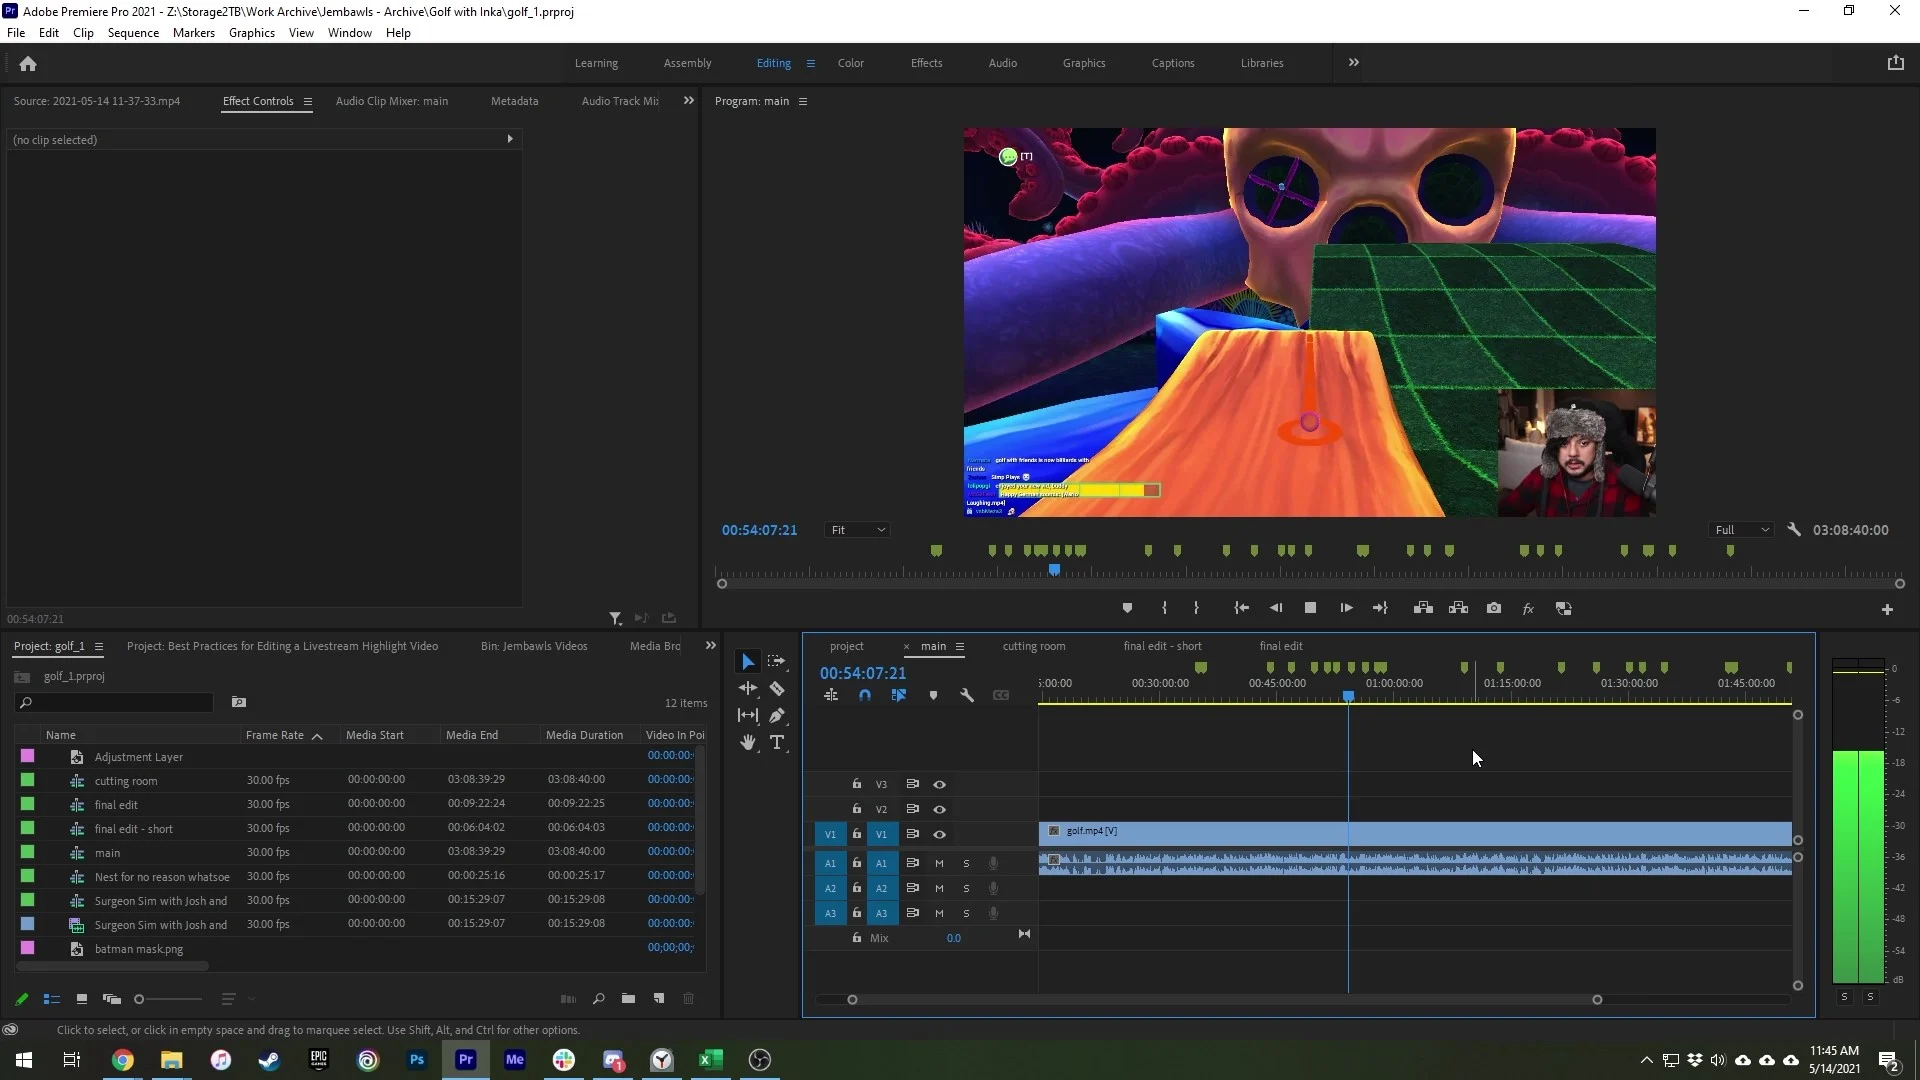Stop playback in Program monitor
The height and width of the screenshot is (1080, 1920).
coord(1310,608)
